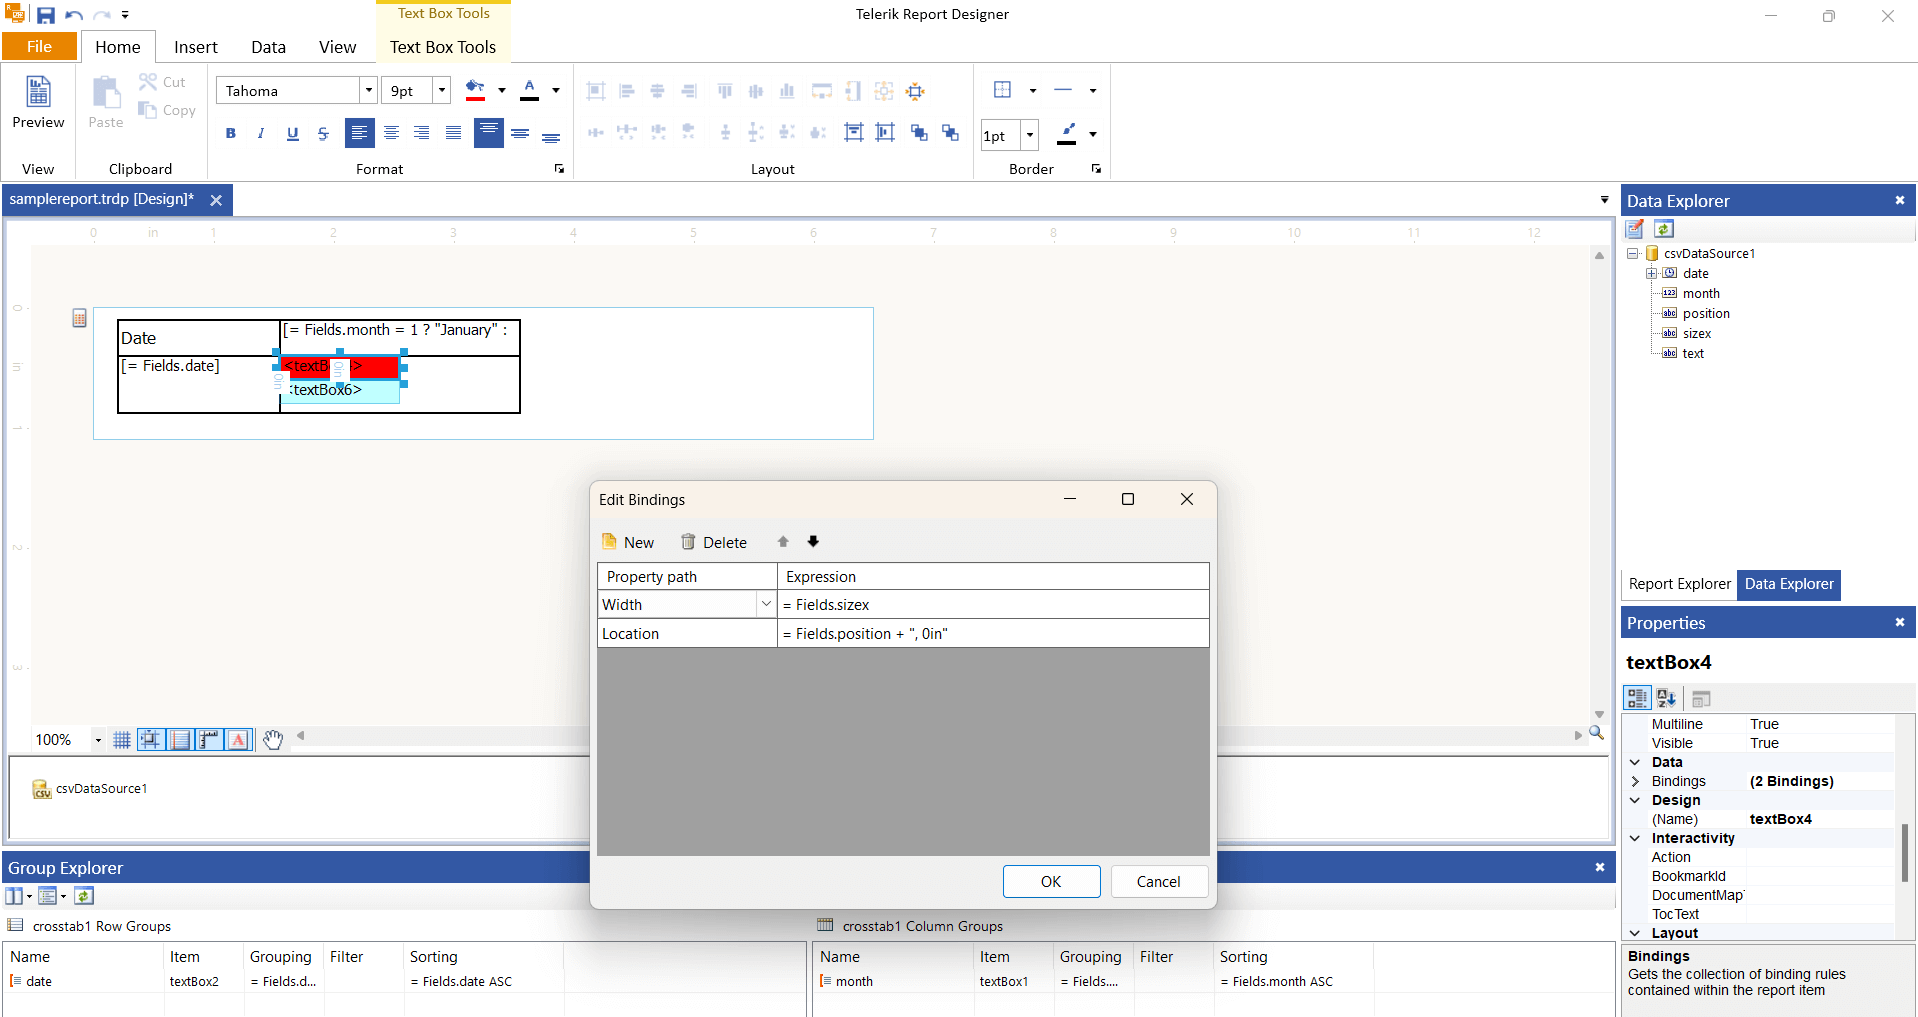Toggle grid display in the status bar
Viewport: 1918px width, 1017px height.
click(121, 739)
